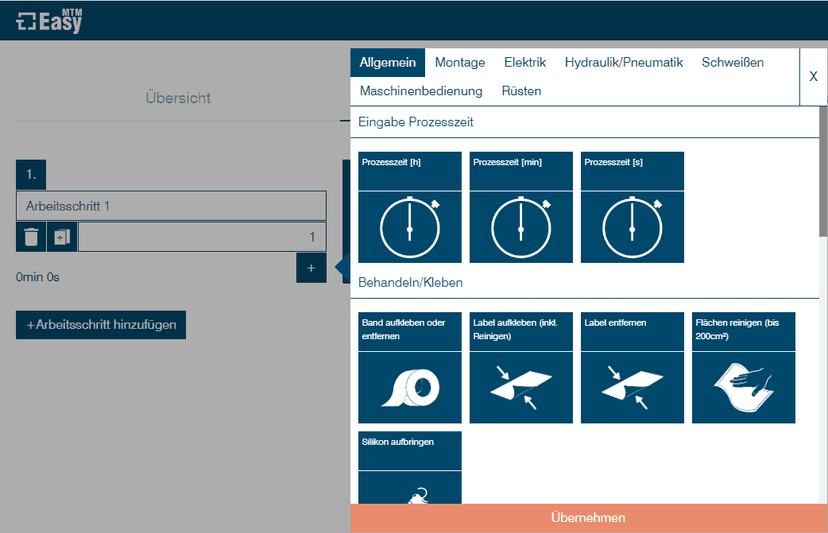
Task: Click +Arbeitsschritt hinzufügen button
Action: 101,325
